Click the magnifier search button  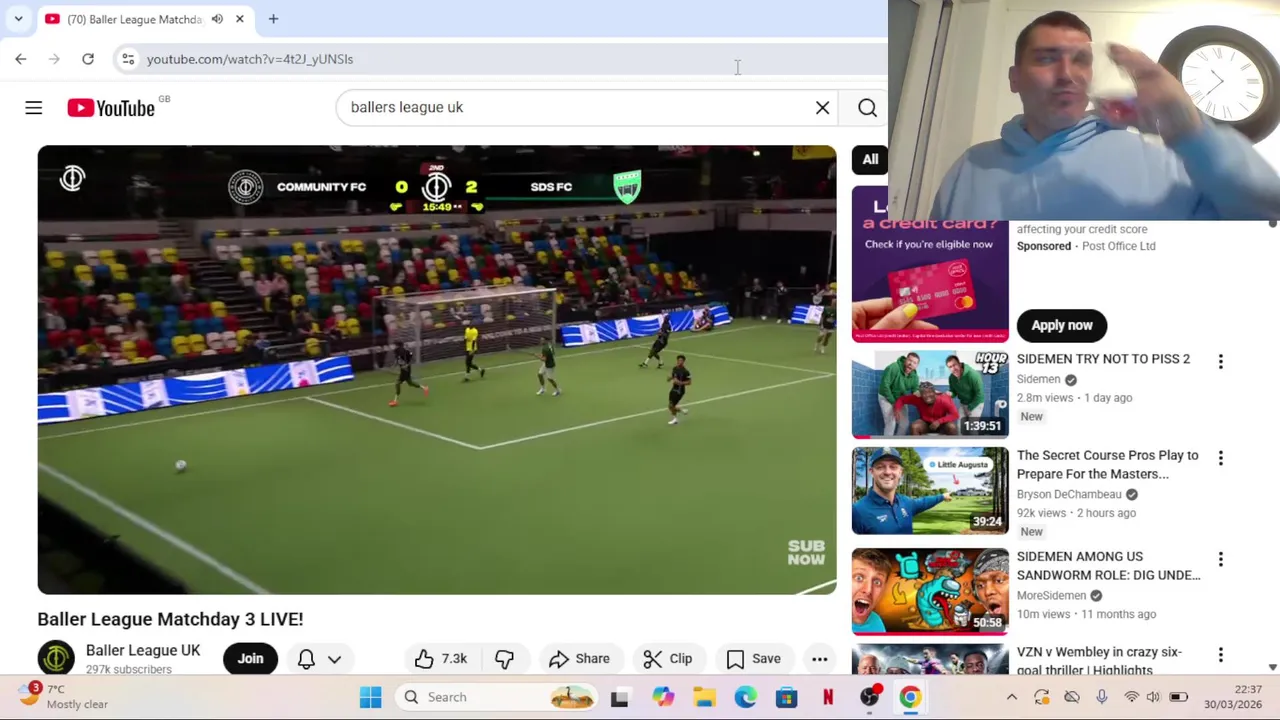coord(867,108)
